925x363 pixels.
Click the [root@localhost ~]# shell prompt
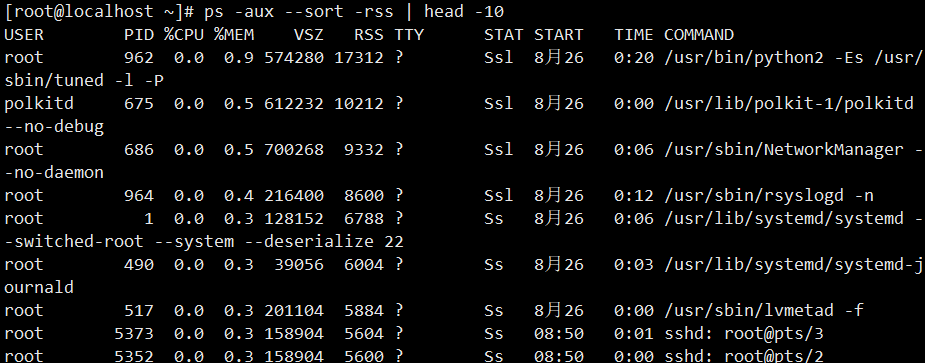(x=100, y=11)
